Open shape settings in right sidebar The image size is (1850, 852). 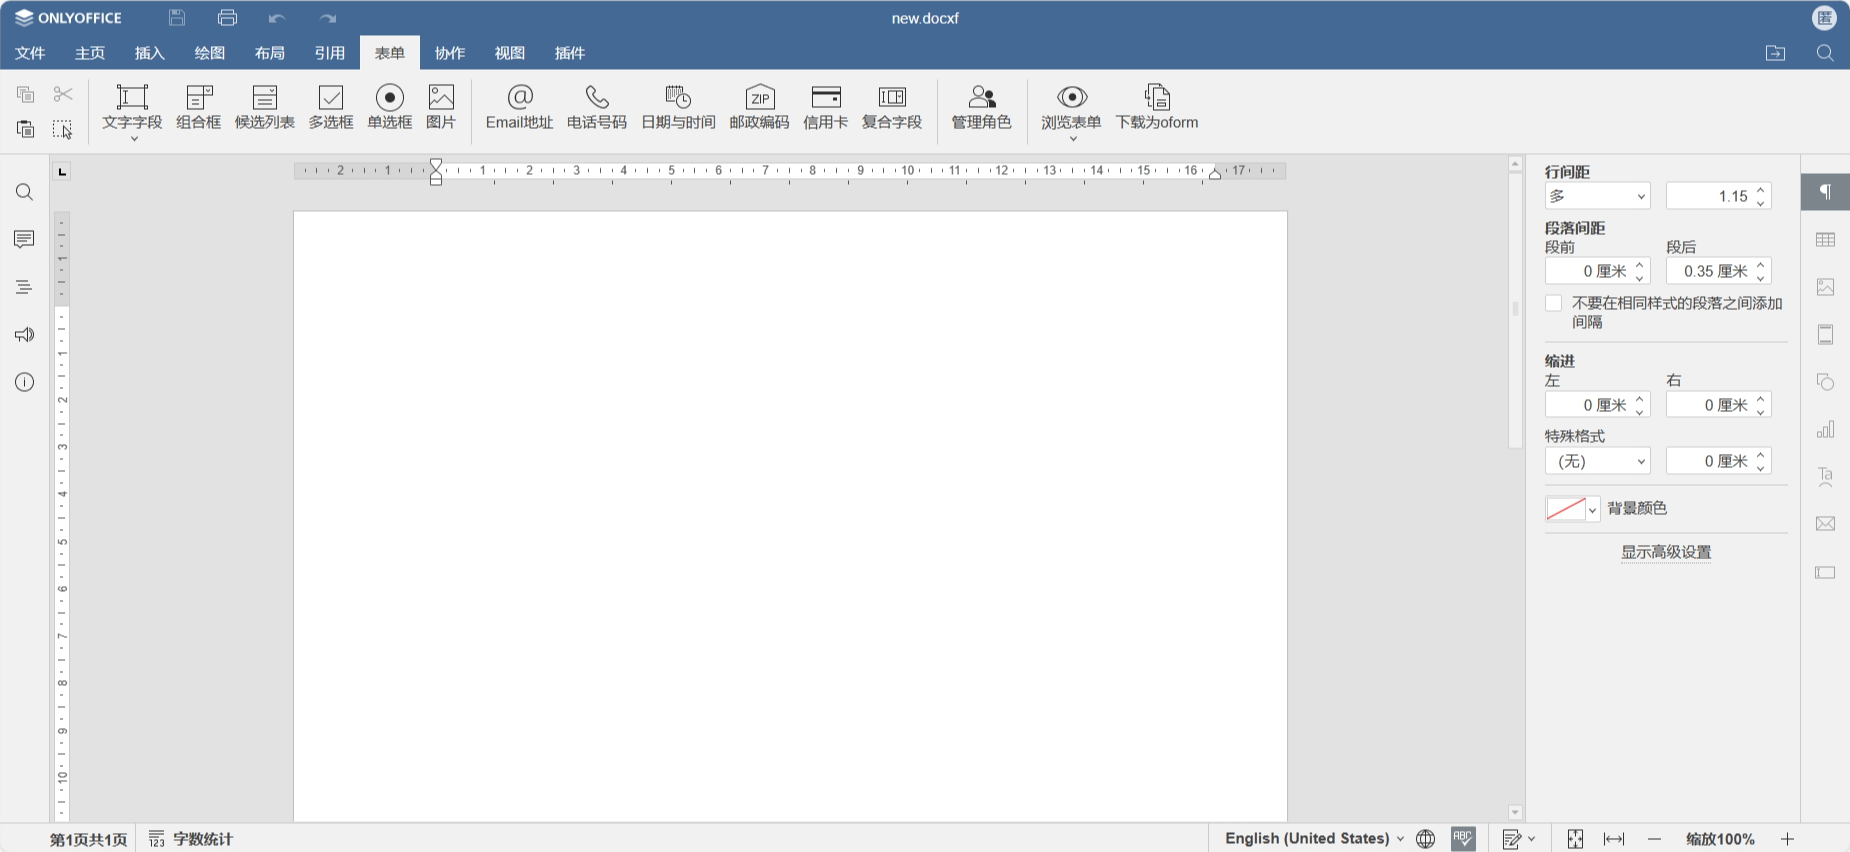(1825, 382)
